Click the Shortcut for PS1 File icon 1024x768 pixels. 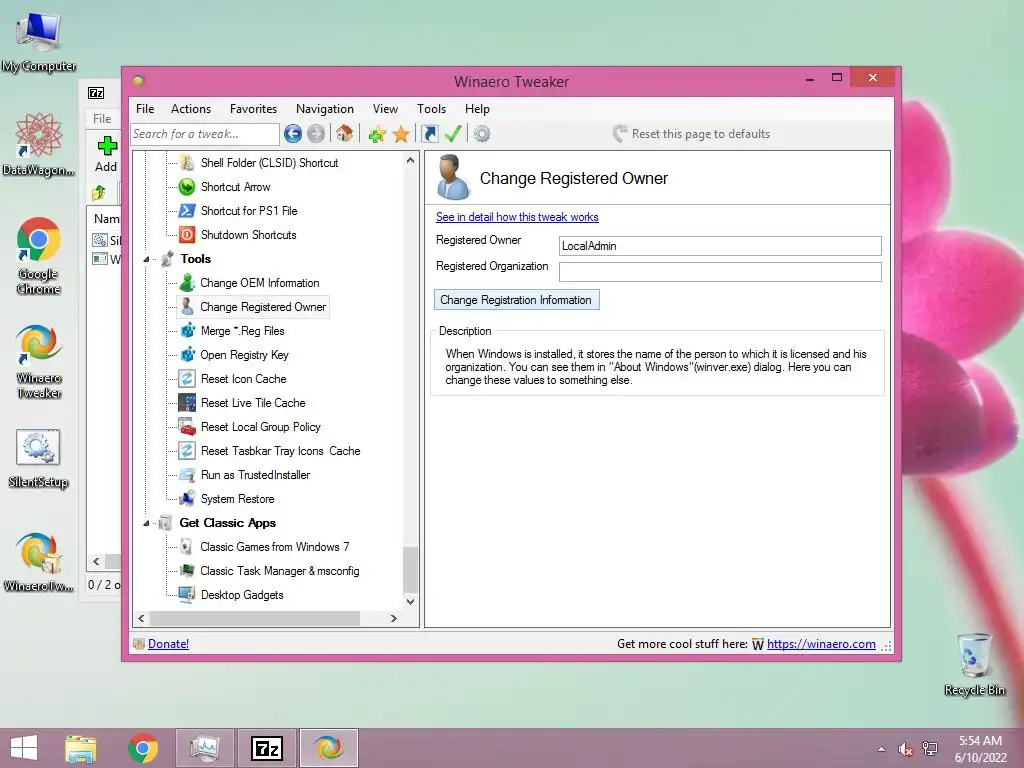pyautogui.click(x=187, y=211)
